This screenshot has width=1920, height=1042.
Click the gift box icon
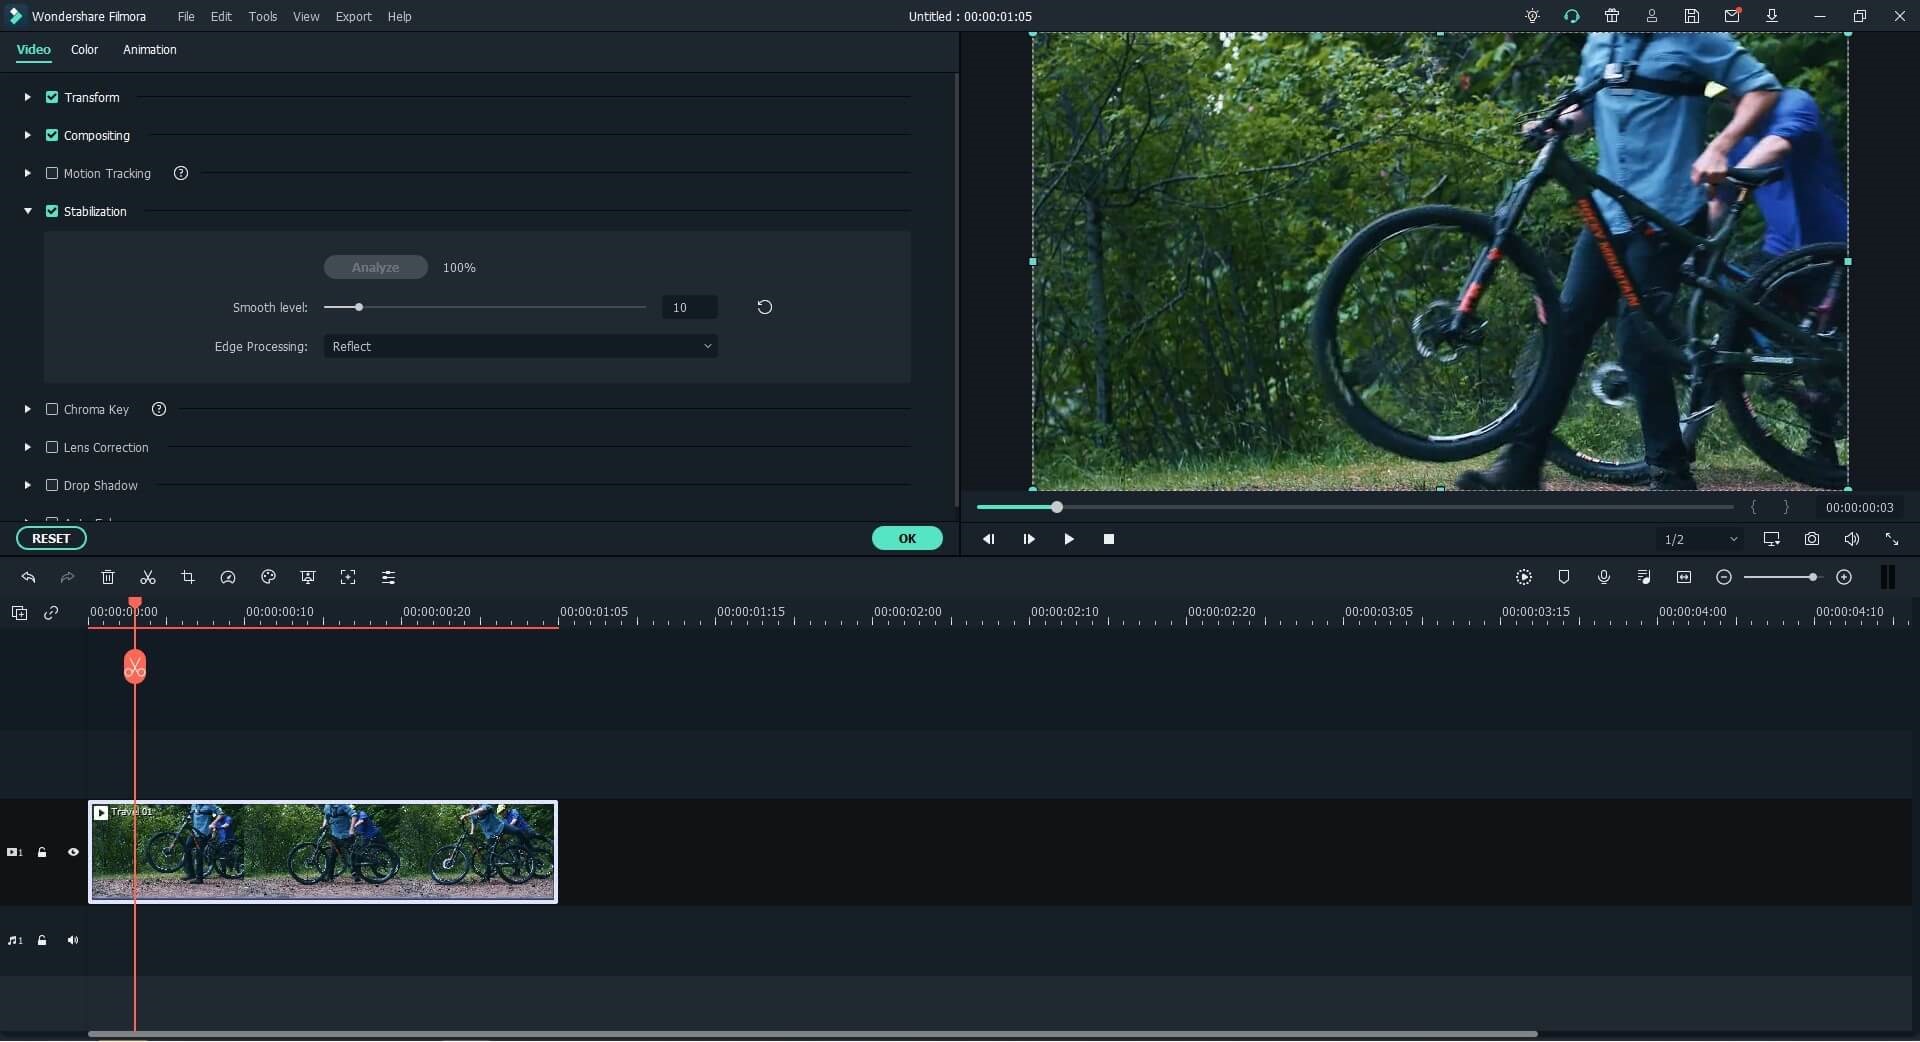[1612, 16]
